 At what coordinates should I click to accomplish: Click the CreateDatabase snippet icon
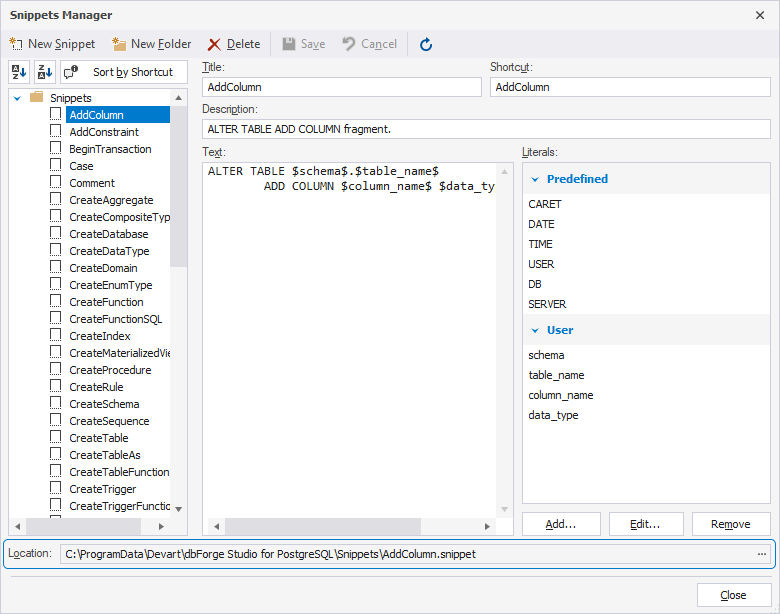(56, 233)
